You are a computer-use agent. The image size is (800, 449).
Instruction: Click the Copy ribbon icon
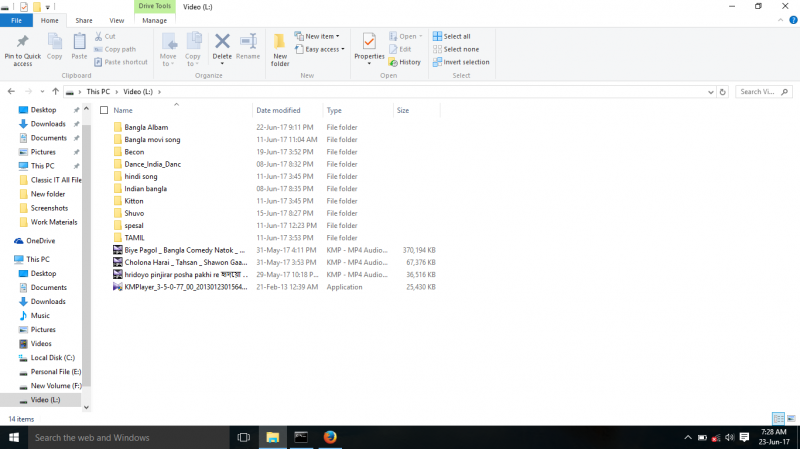tap(55, 41)
